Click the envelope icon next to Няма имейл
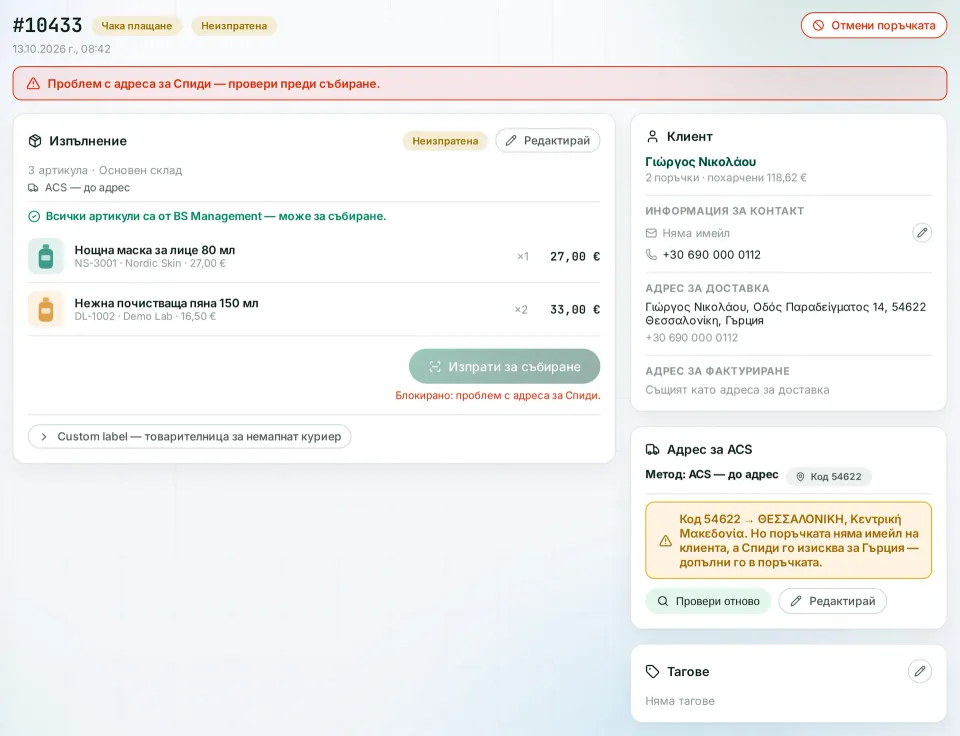 point(651,233)
